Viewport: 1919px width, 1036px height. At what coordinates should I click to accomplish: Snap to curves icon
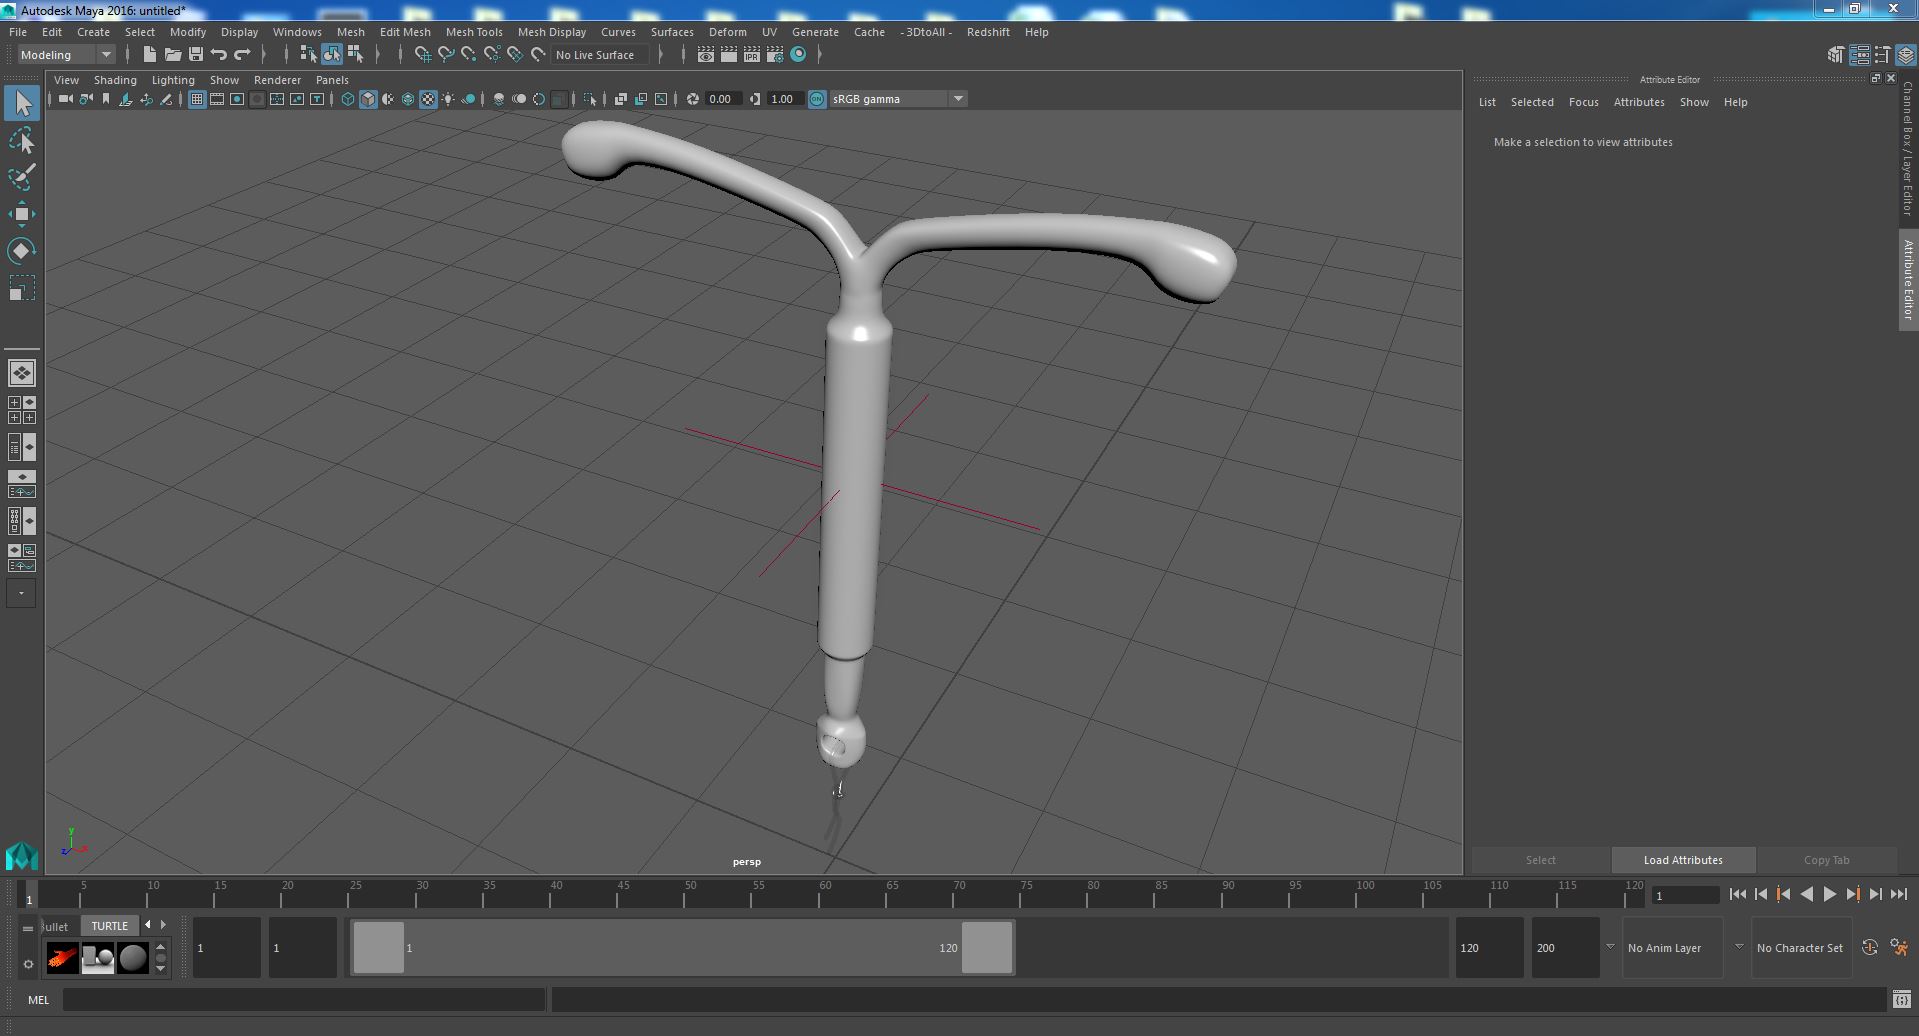tap(446, 55)
